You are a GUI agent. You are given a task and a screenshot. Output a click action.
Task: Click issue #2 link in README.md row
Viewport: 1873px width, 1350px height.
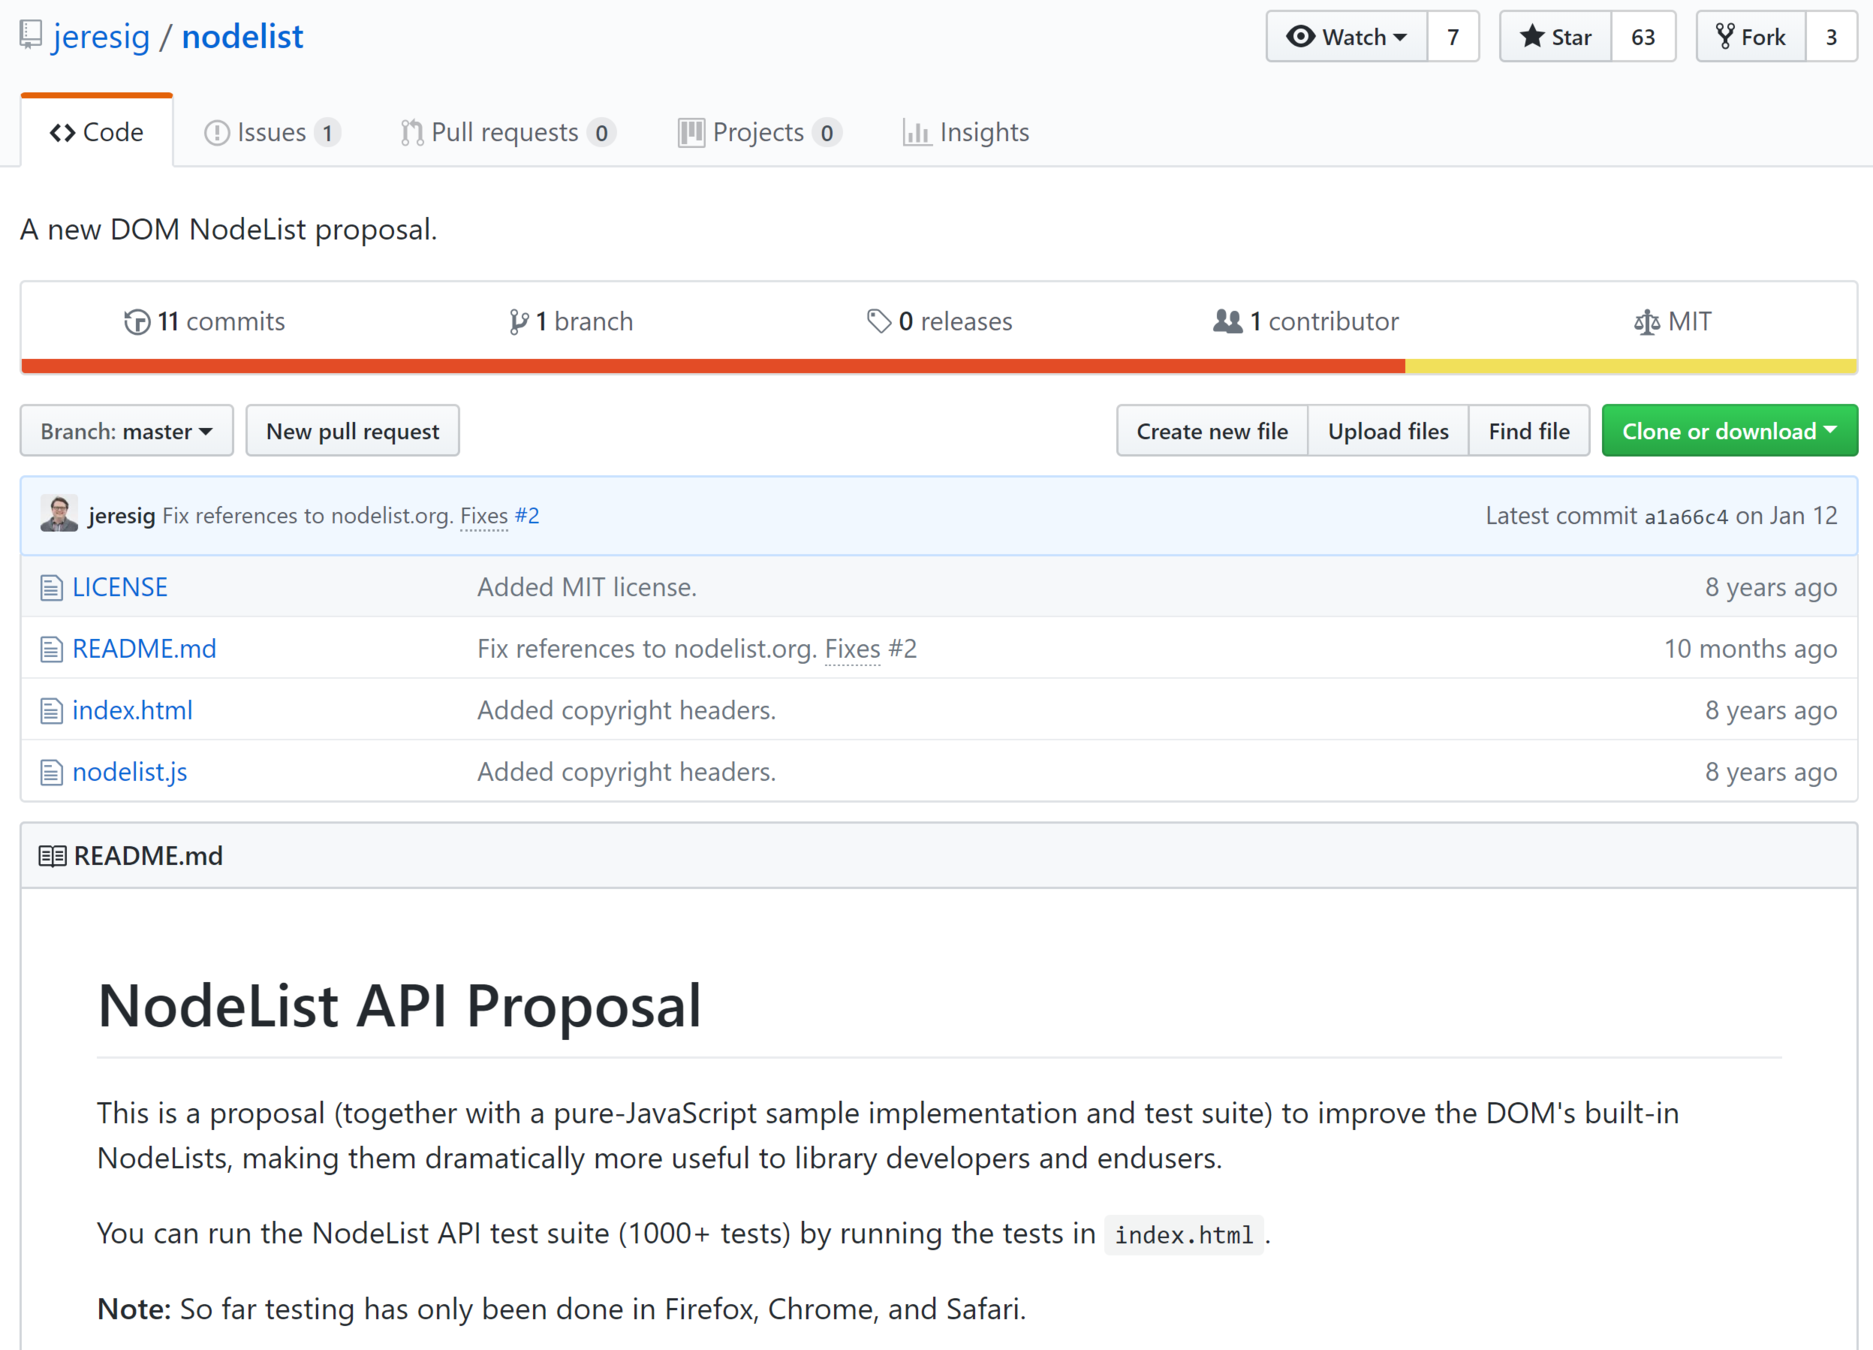(x=903, y=649)
